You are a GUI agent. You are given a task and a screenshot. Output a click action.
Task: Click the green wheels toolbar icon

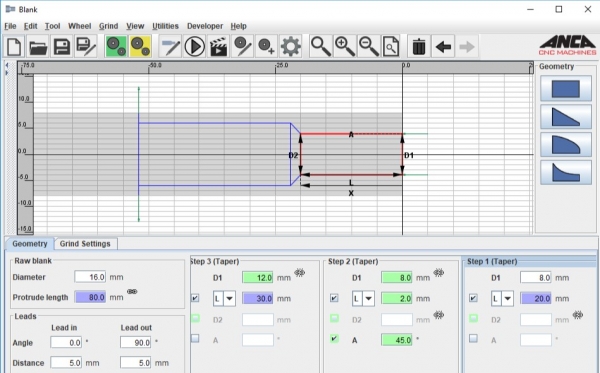(x=116, y=47)
